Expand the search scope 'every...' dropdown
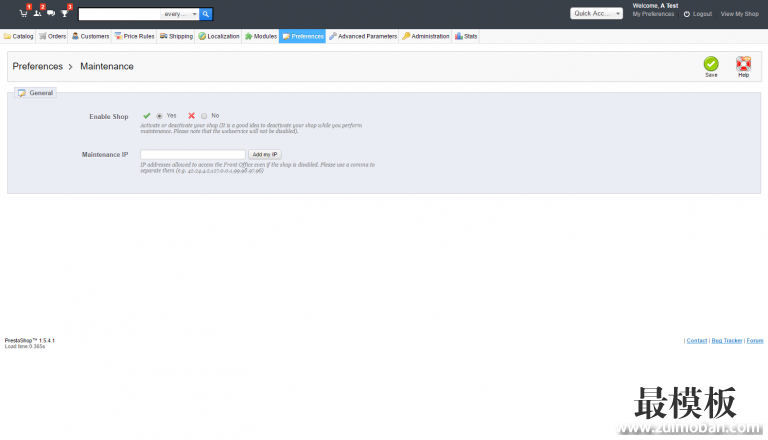 click(x=180, y=14)
